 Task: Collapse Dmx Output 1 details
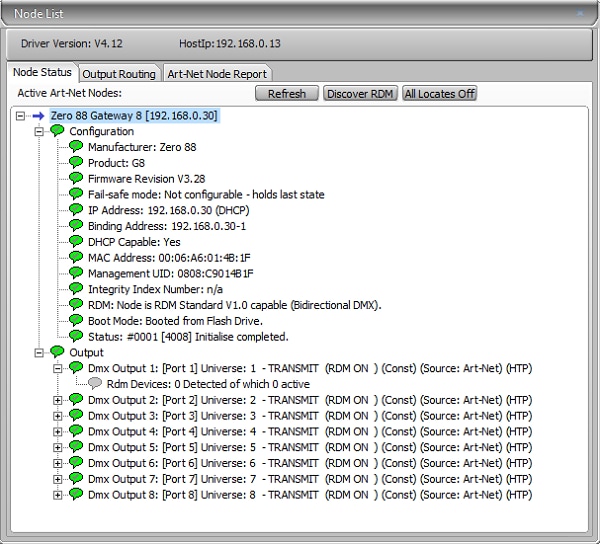coord(58,368)
